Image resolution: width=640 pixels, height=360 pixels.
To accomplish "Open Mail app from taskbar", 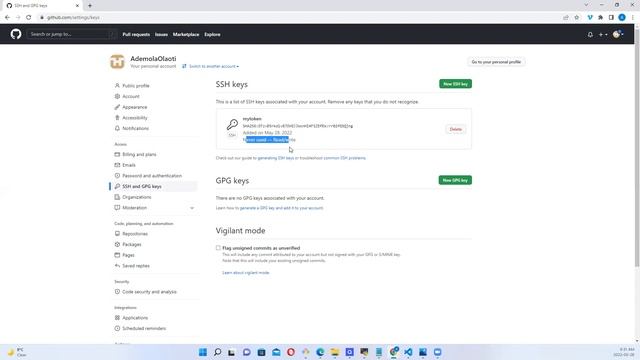I will click(x=276, y=352).
